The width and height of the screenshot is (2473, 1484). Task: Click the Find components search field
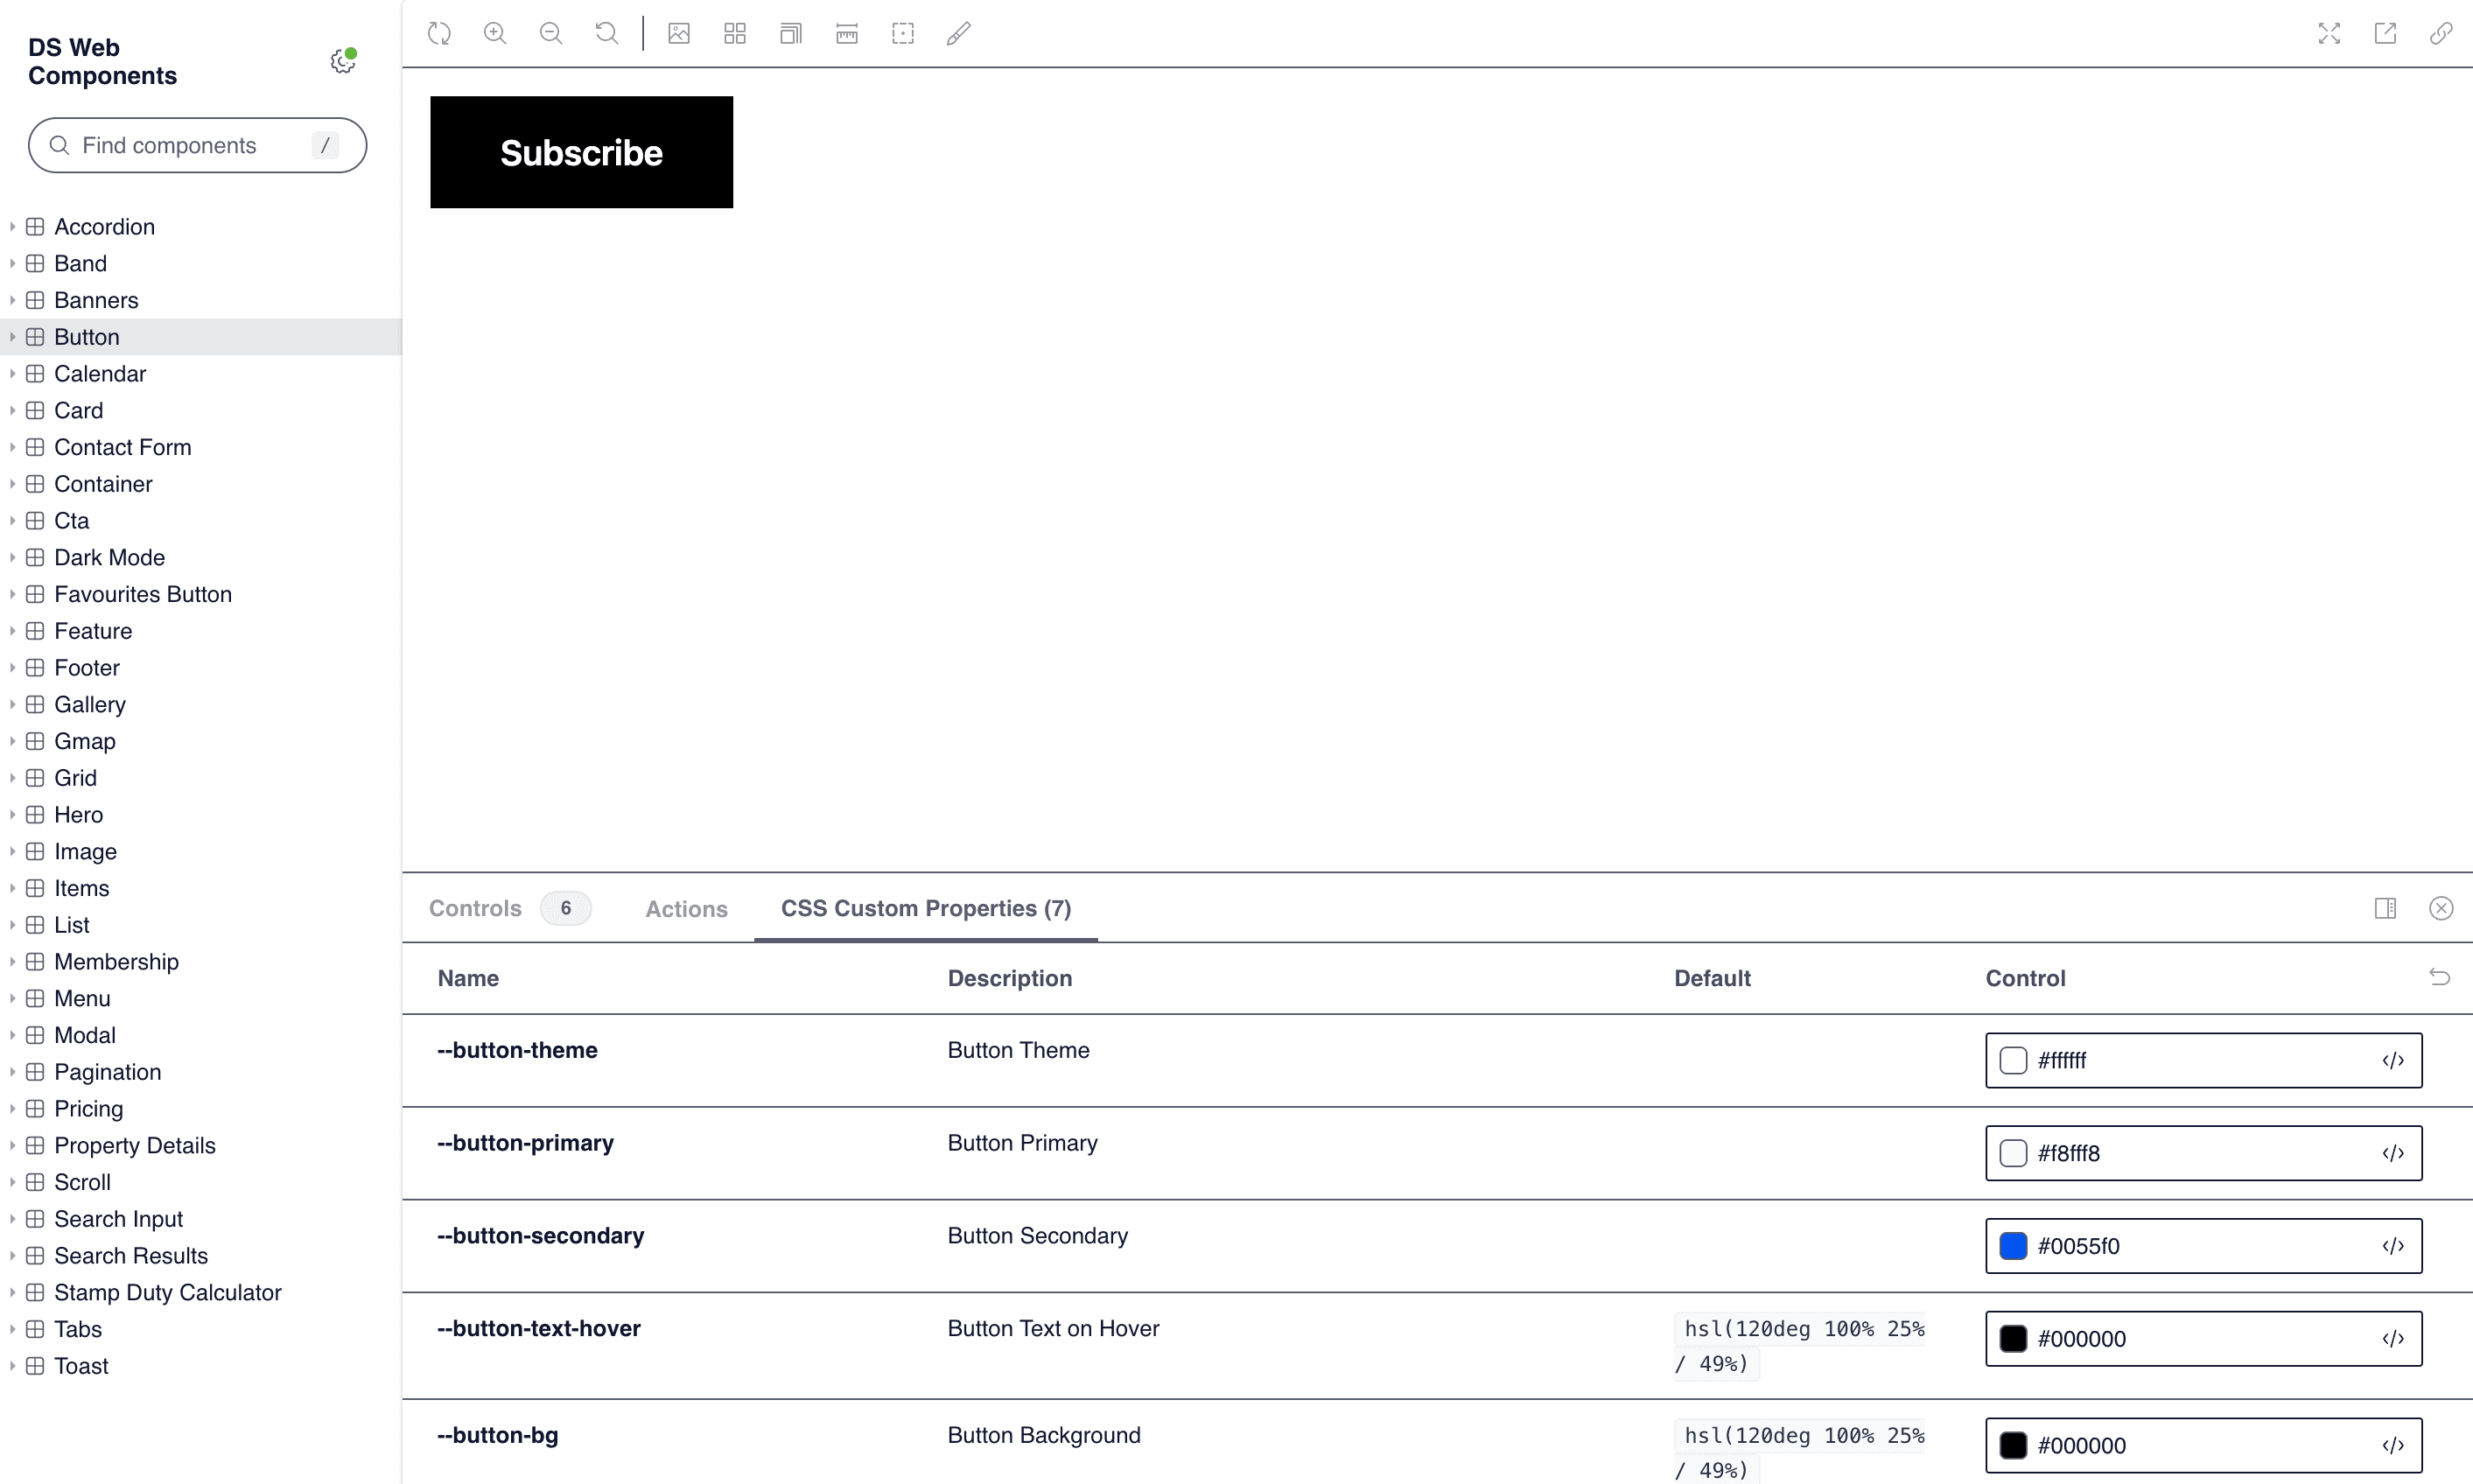197,145
